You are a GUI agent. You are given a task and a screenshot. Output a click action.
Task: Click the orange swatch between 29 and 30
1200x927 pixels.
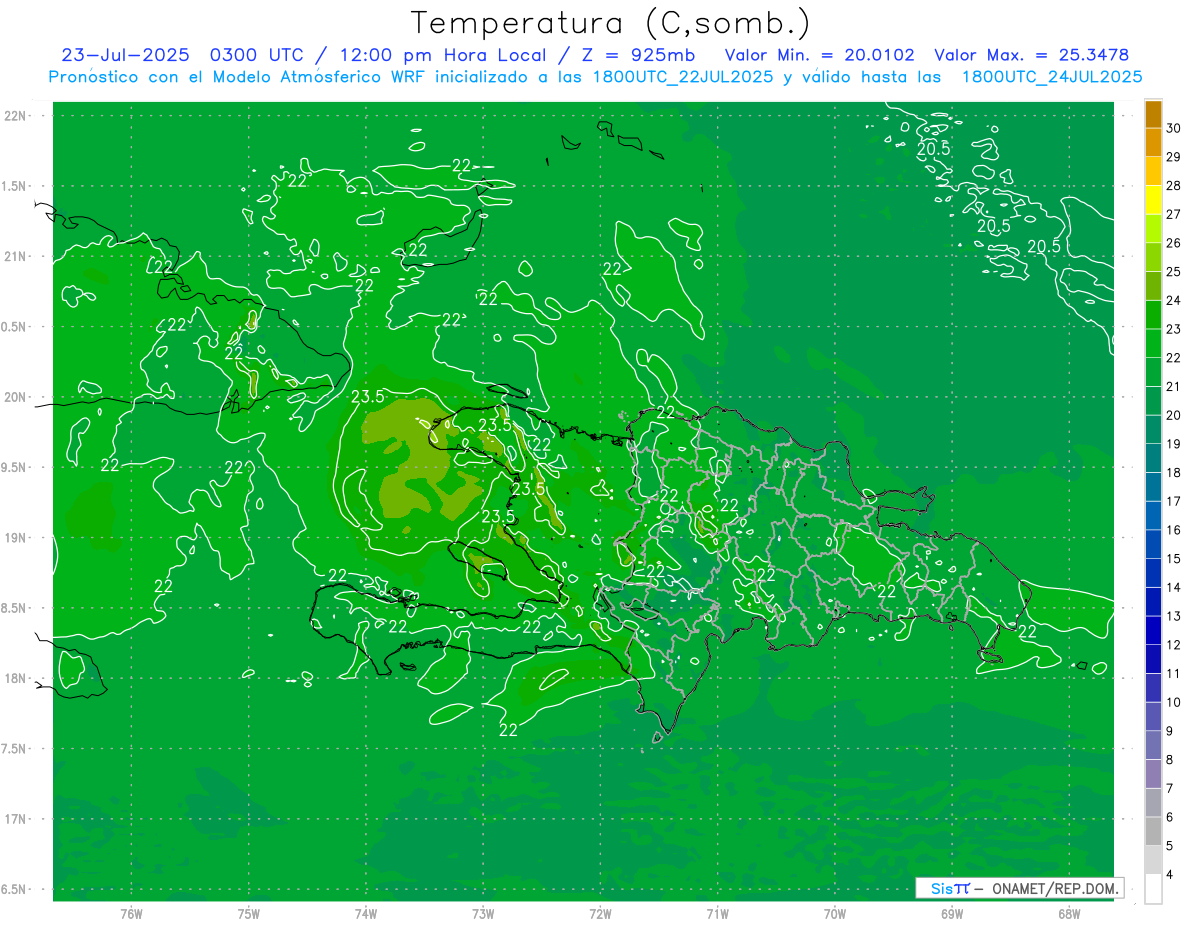[x=1153, y=143]
